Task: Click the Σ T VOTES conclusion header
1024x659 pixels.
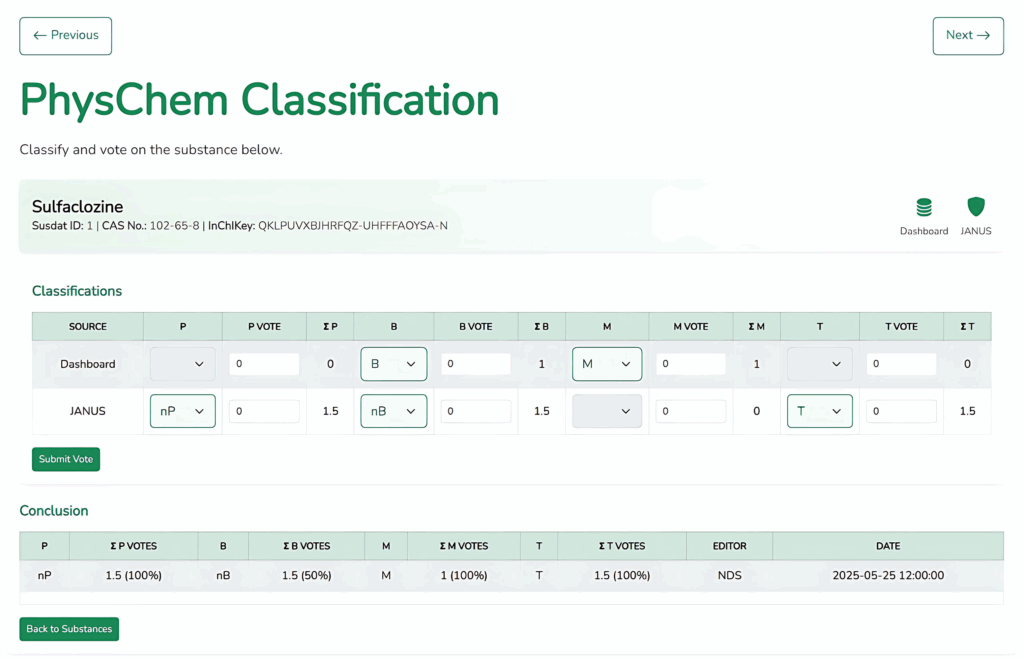Action: [x=622, y=546]
